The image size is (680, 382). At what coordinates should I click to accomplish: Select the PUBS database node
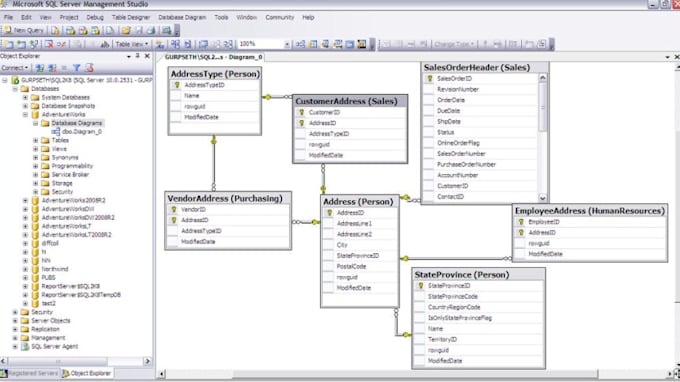coord(48,278)
